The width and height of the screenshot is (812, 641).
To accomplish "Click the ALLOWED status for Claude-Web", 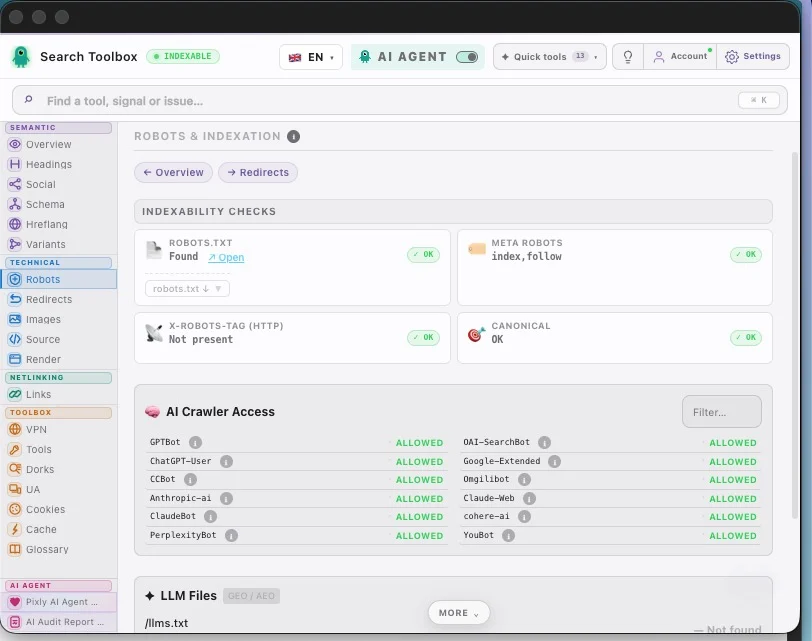I will pos(733,499).
